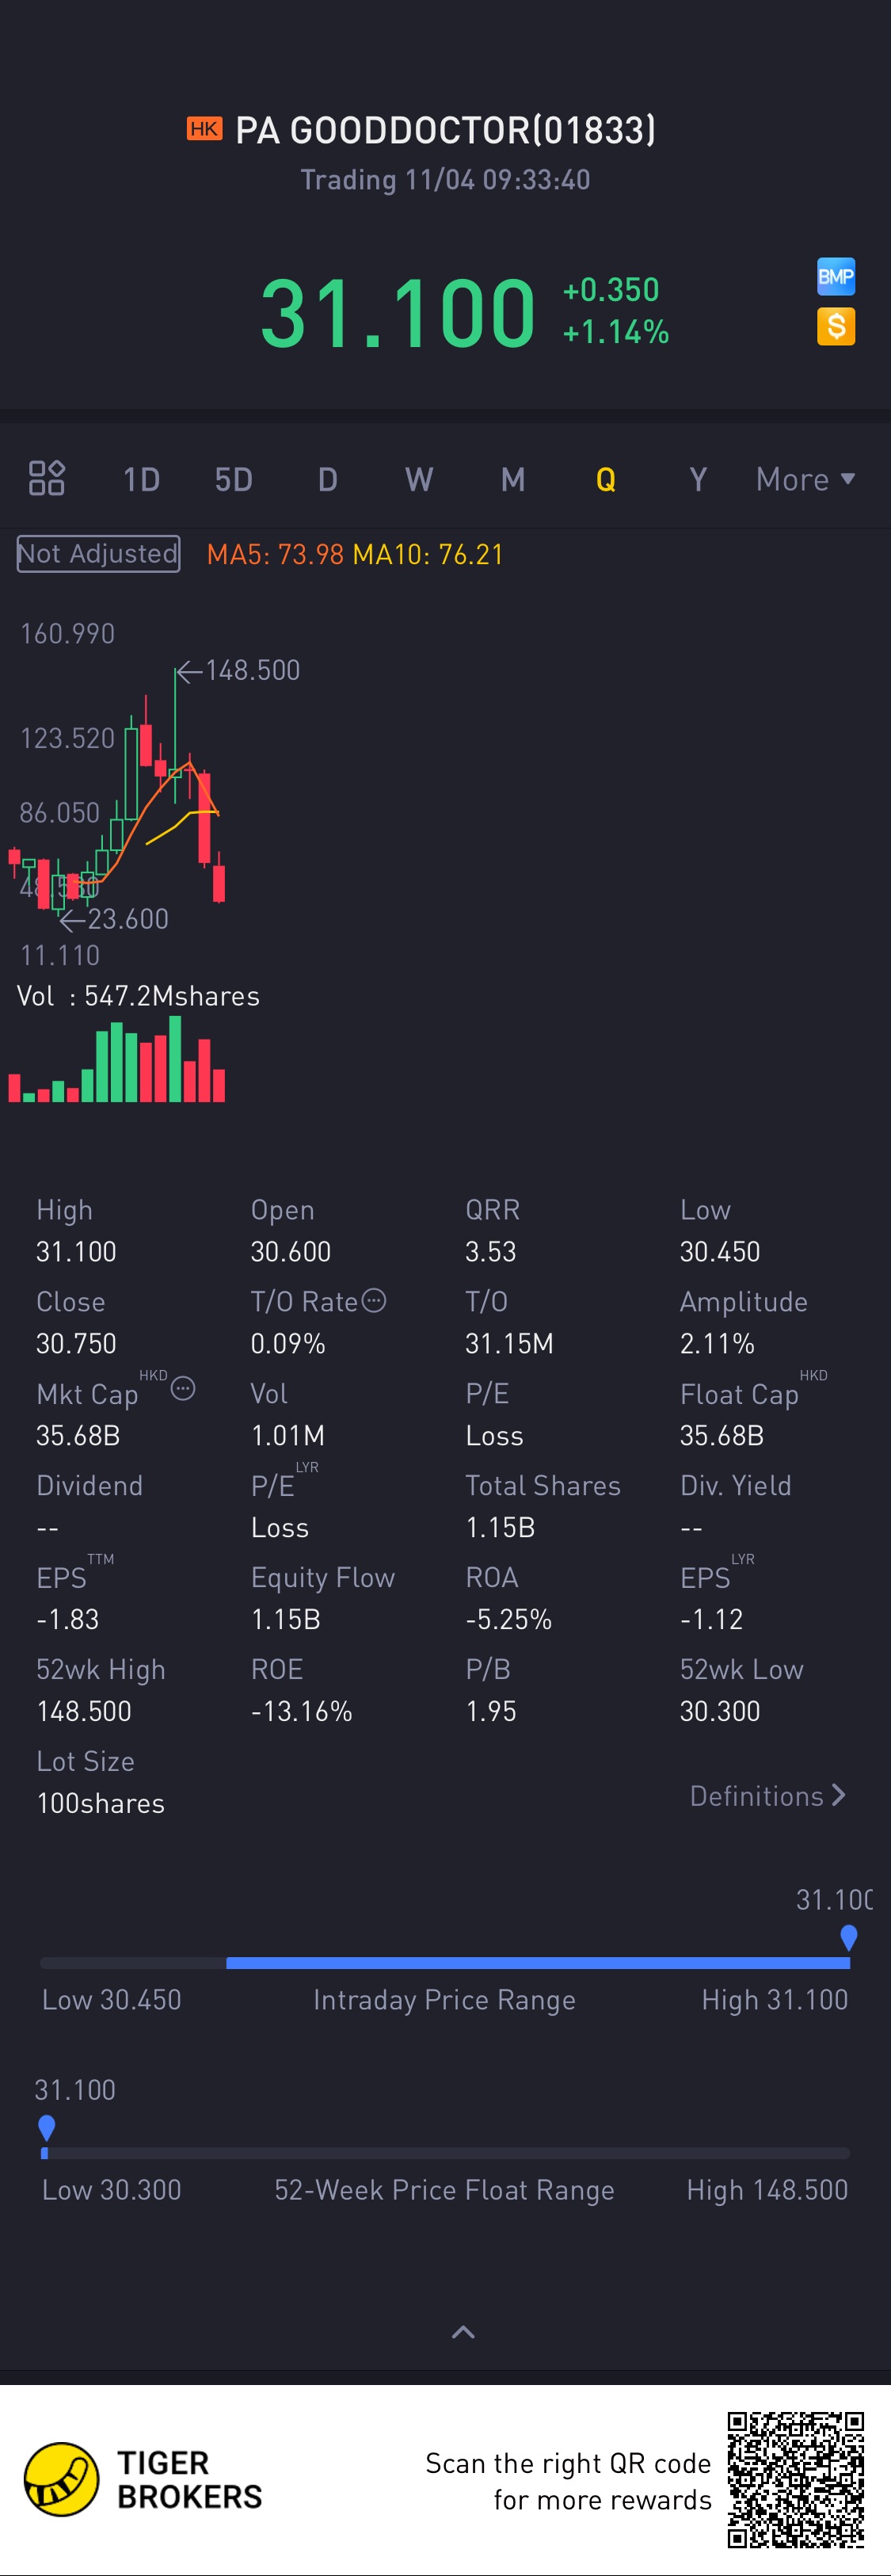The image size is (891, 2576).
Task: Tap the EPS LYR value -1.12
Action: tap(711, 1620)
